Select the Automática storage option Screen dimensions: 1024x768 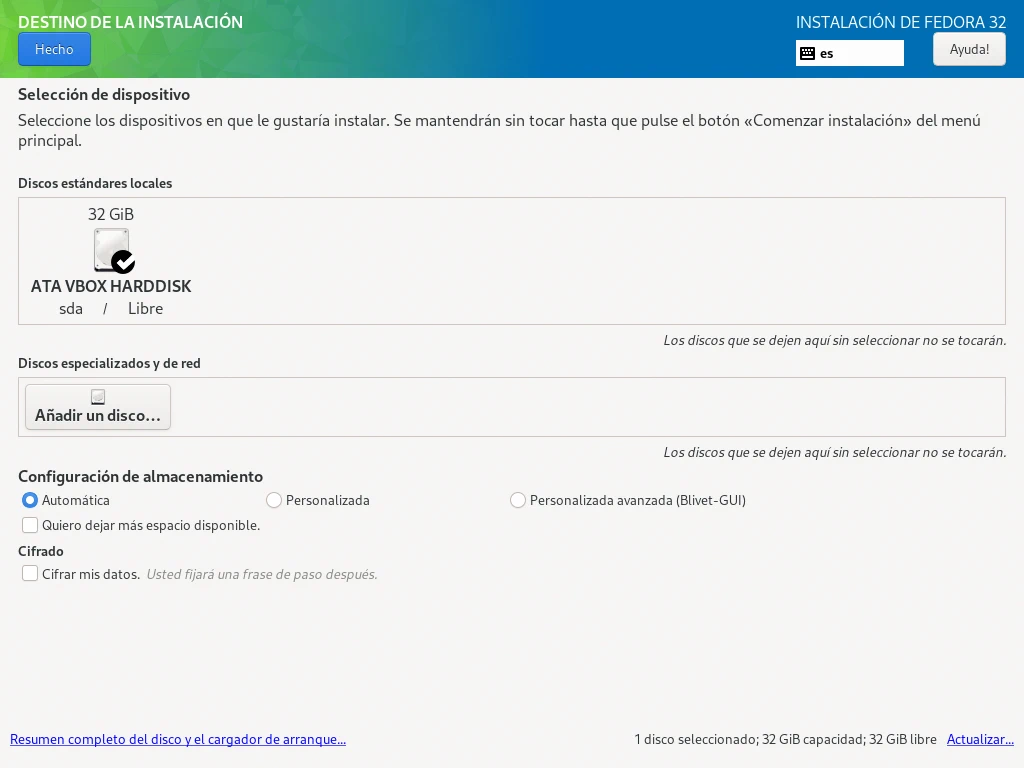pos(30,500)
